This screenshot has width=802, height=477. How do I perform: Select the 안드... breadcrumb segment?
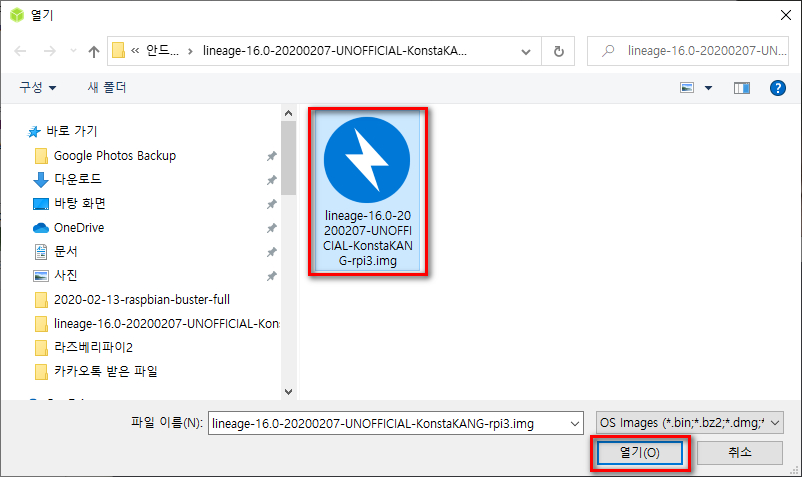coord(162,51)
